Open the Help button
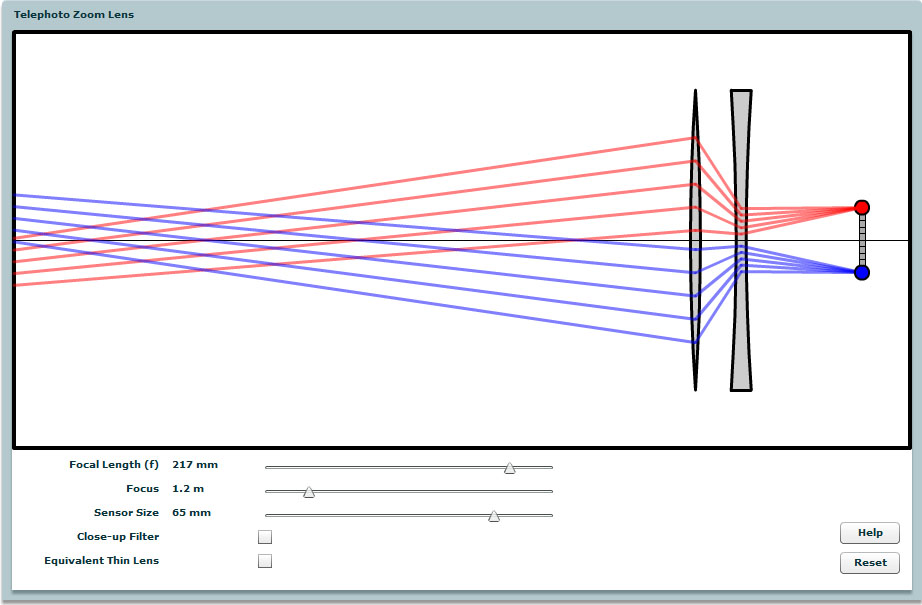922x605 pixels. click(x=869, y=533)
